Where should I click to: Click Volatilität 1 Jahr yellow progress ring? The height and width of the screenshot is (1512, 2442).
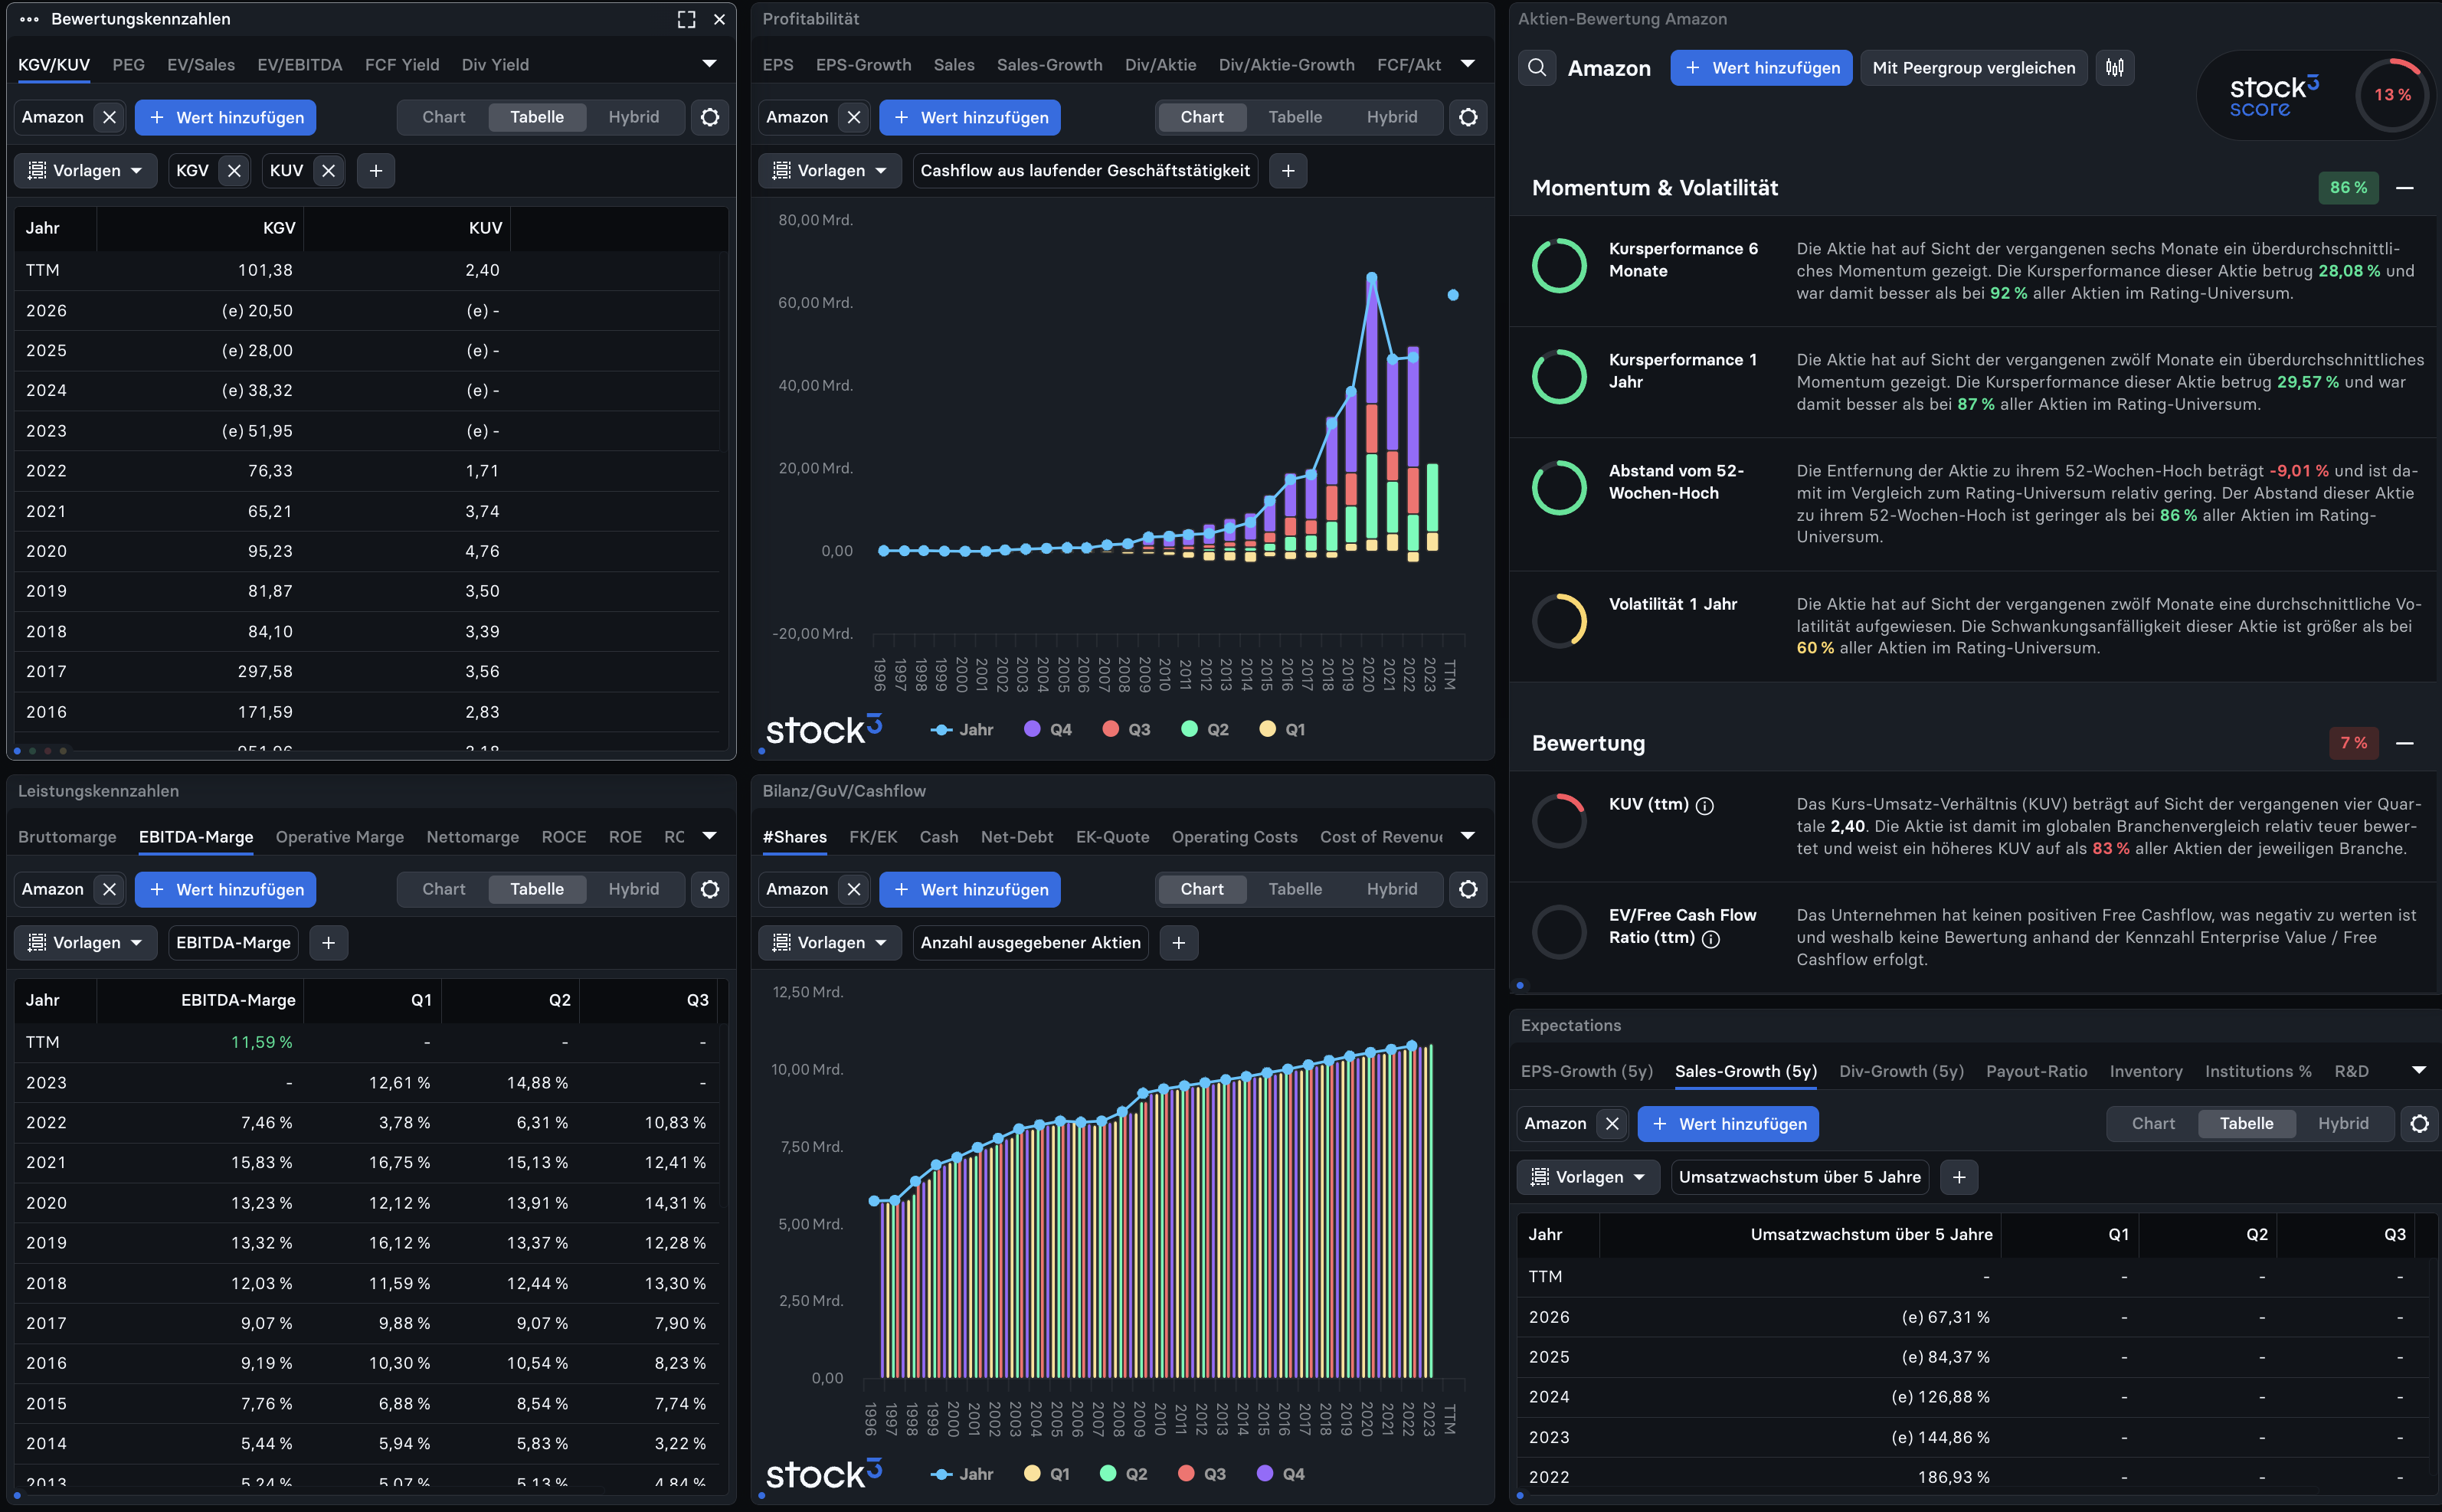(1559, 620)
